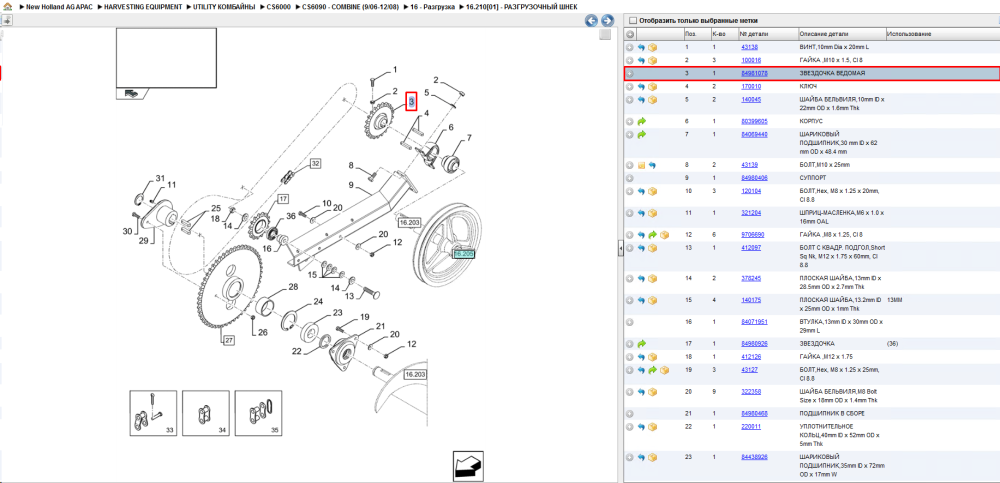Click the blue arrow in row 322358

click(x=642, y=392)
